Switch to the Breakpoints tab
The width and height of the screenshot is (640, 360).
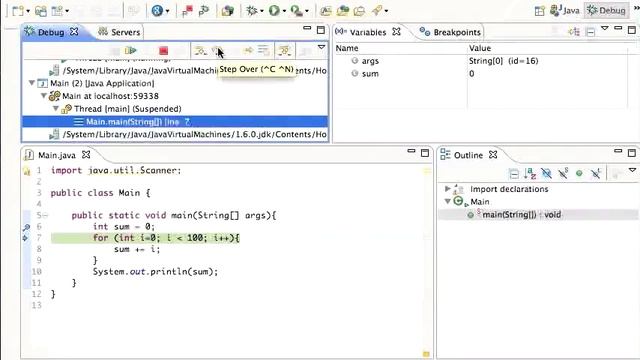(x=451, y=32)
